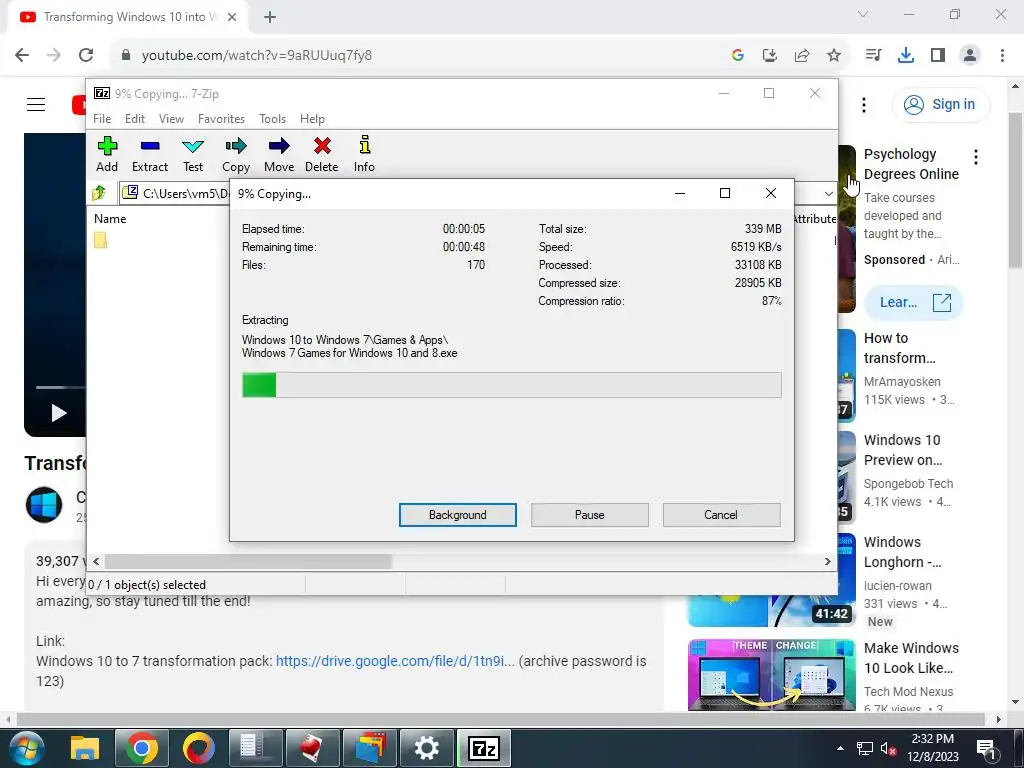The width and height of the screenshot is (1024, 768).
Task: Click the install app icon in address bar
Action: [770, 56]
